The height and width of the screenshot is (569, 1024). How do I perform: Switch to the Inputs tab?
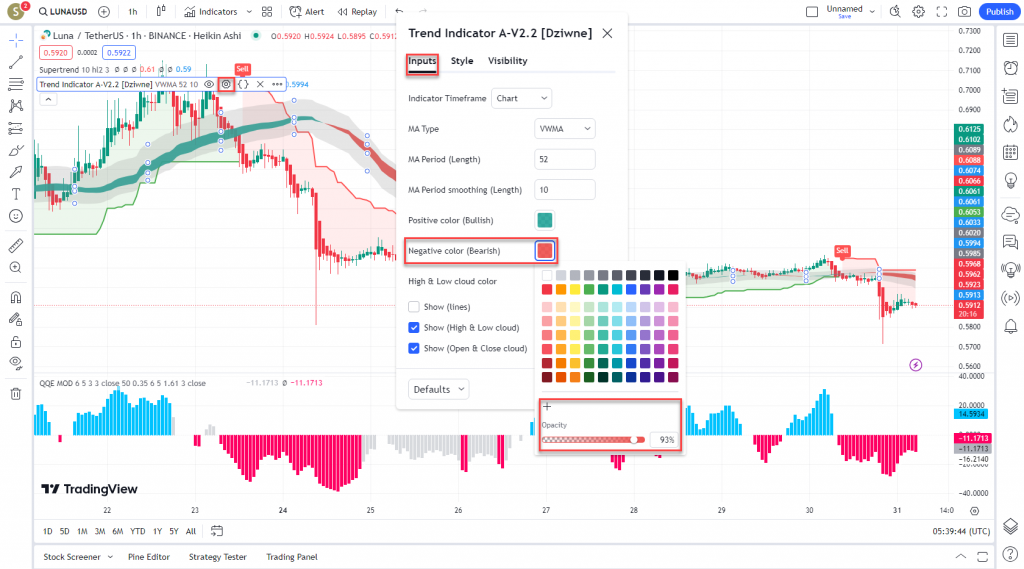pos(422,61)
